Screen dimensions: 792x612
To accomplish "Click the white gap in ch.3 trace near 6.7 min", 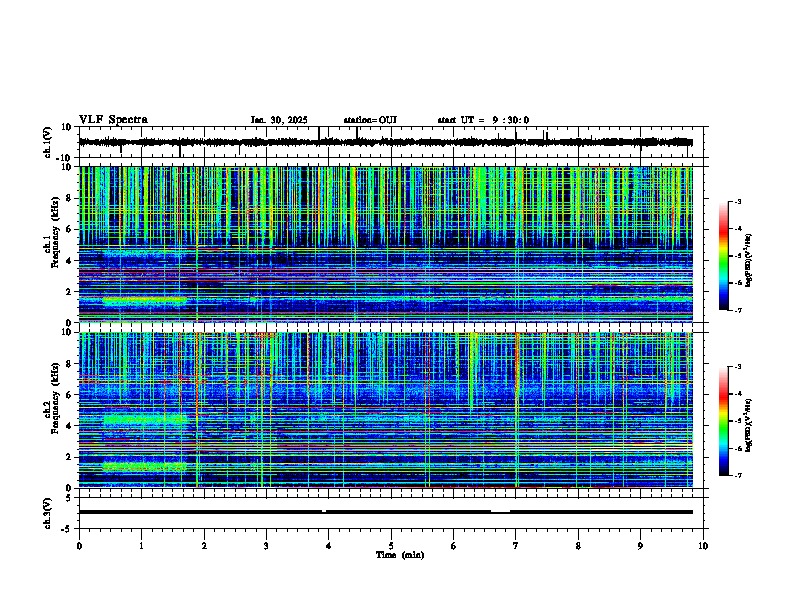I will click(x=500, y=512).
